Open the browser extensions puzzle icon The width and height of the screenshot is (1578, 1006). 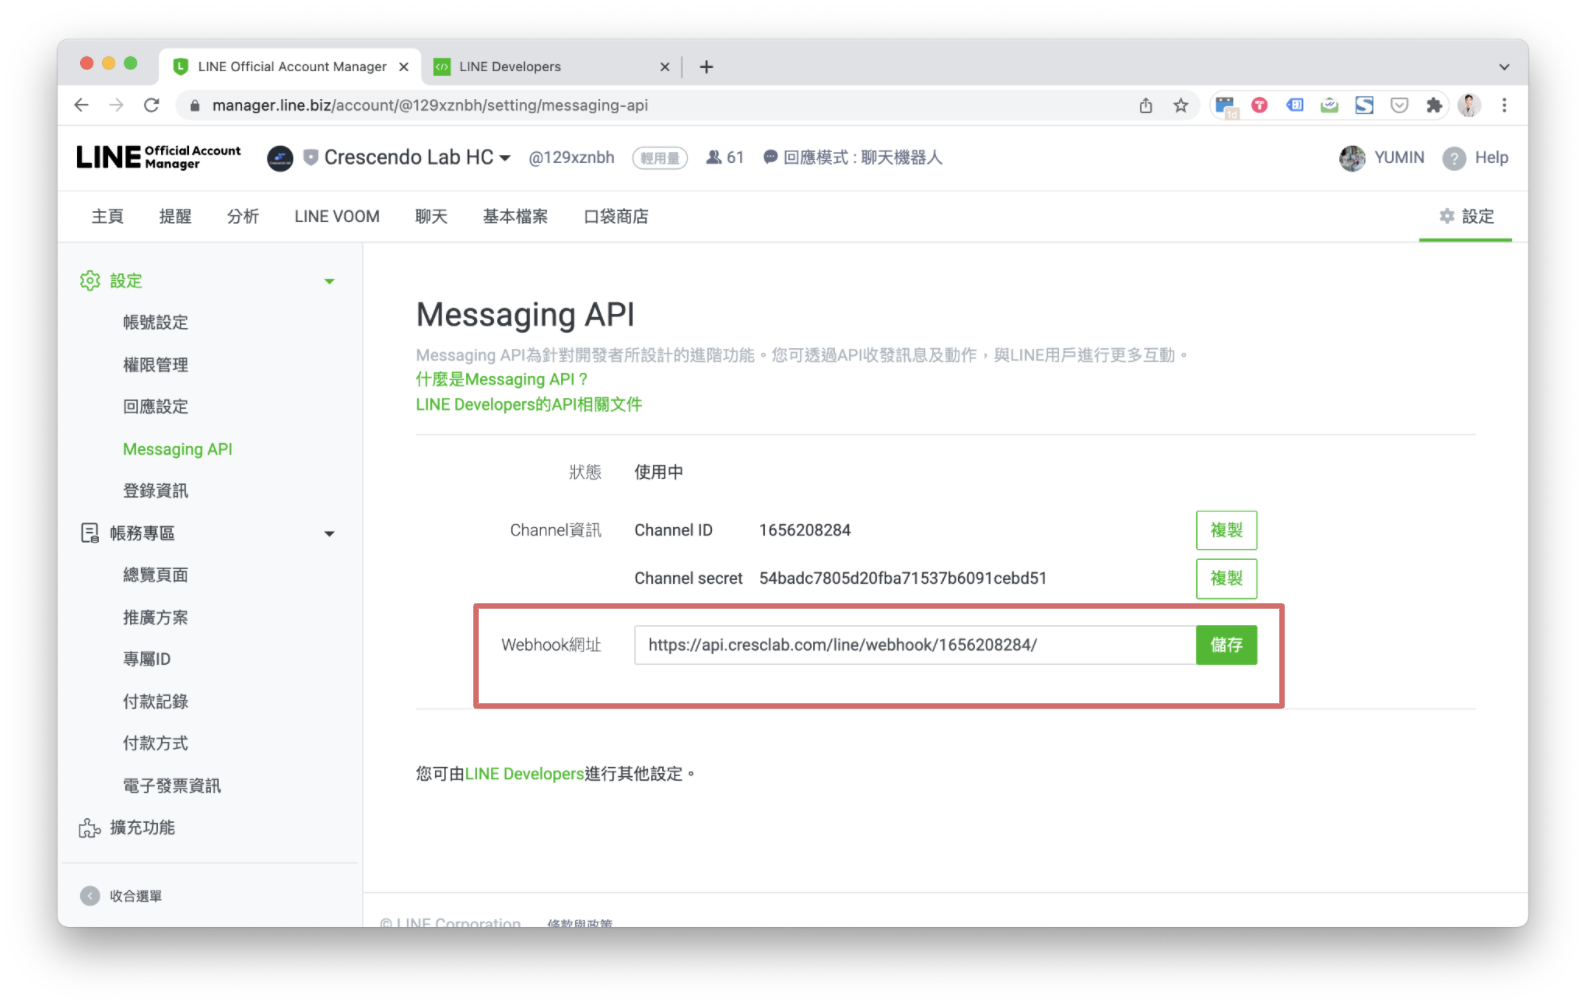(1434, 105)
